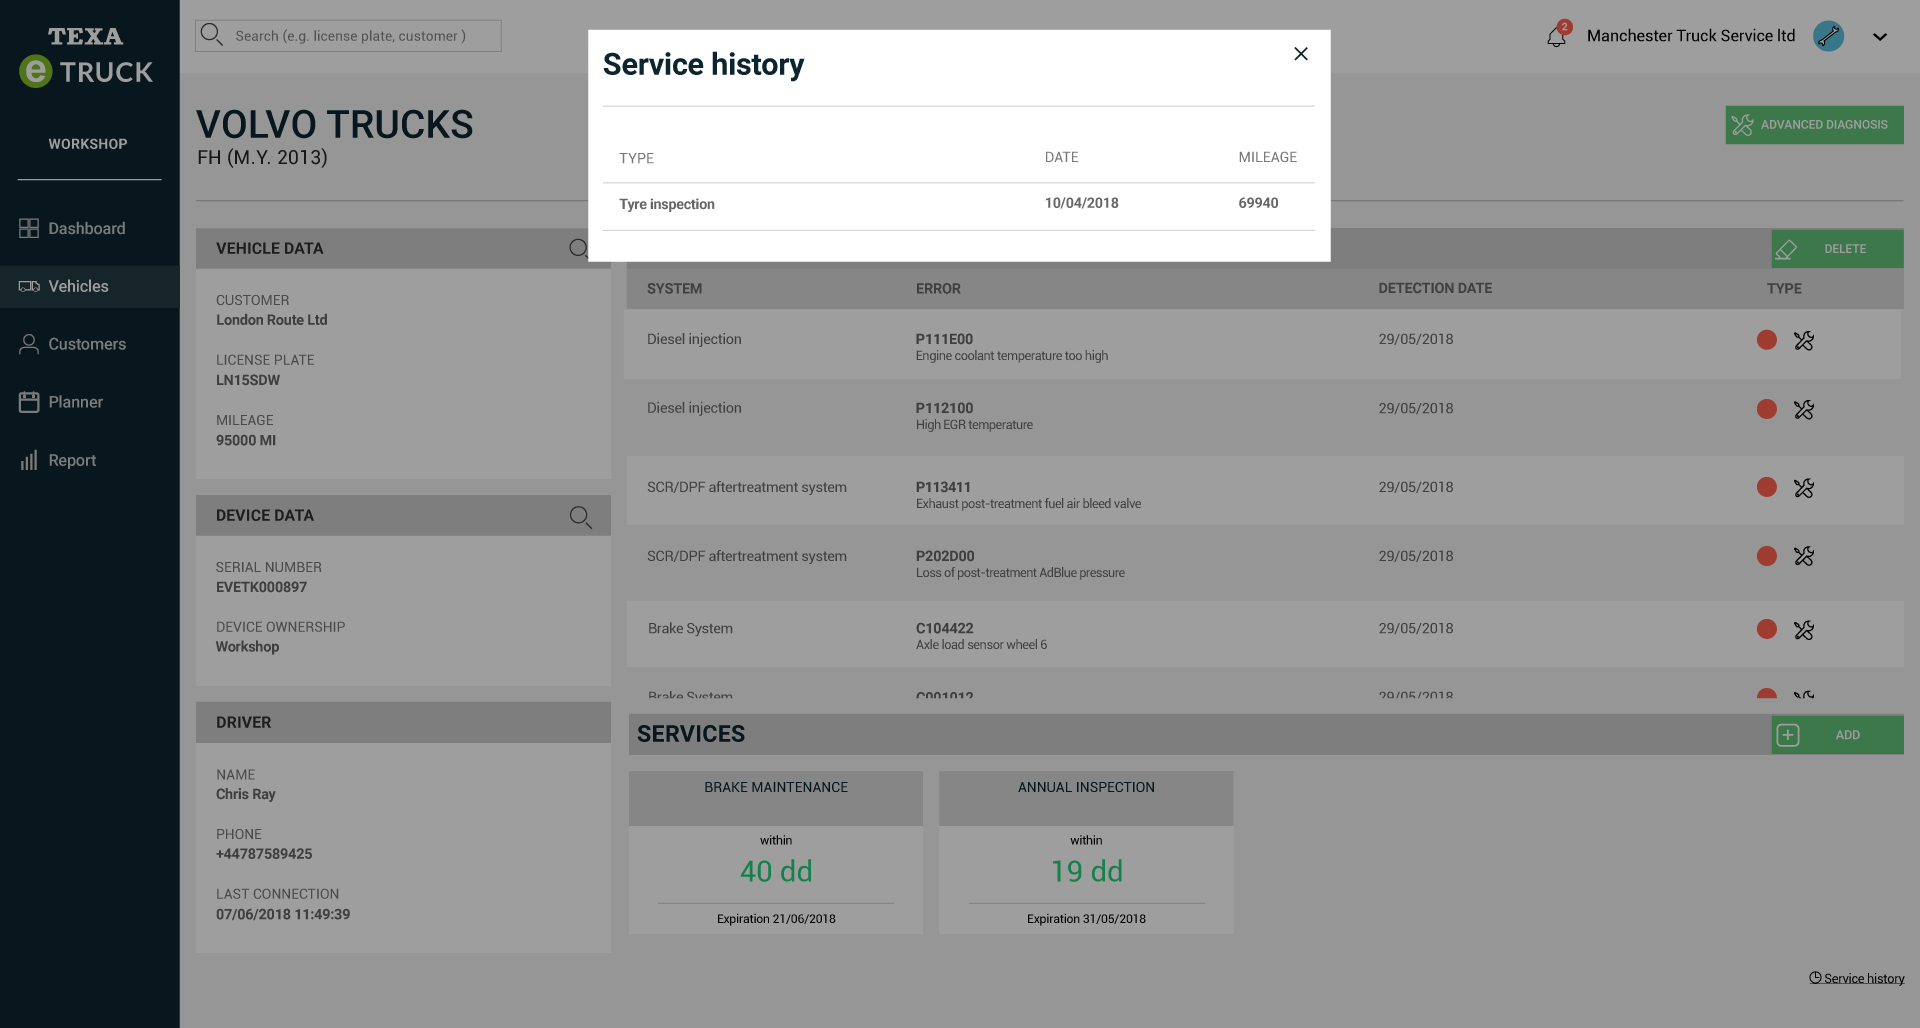Open Customers in sidebar
This screenshot has width=1920, height=1028.
[x=89, y=344]
